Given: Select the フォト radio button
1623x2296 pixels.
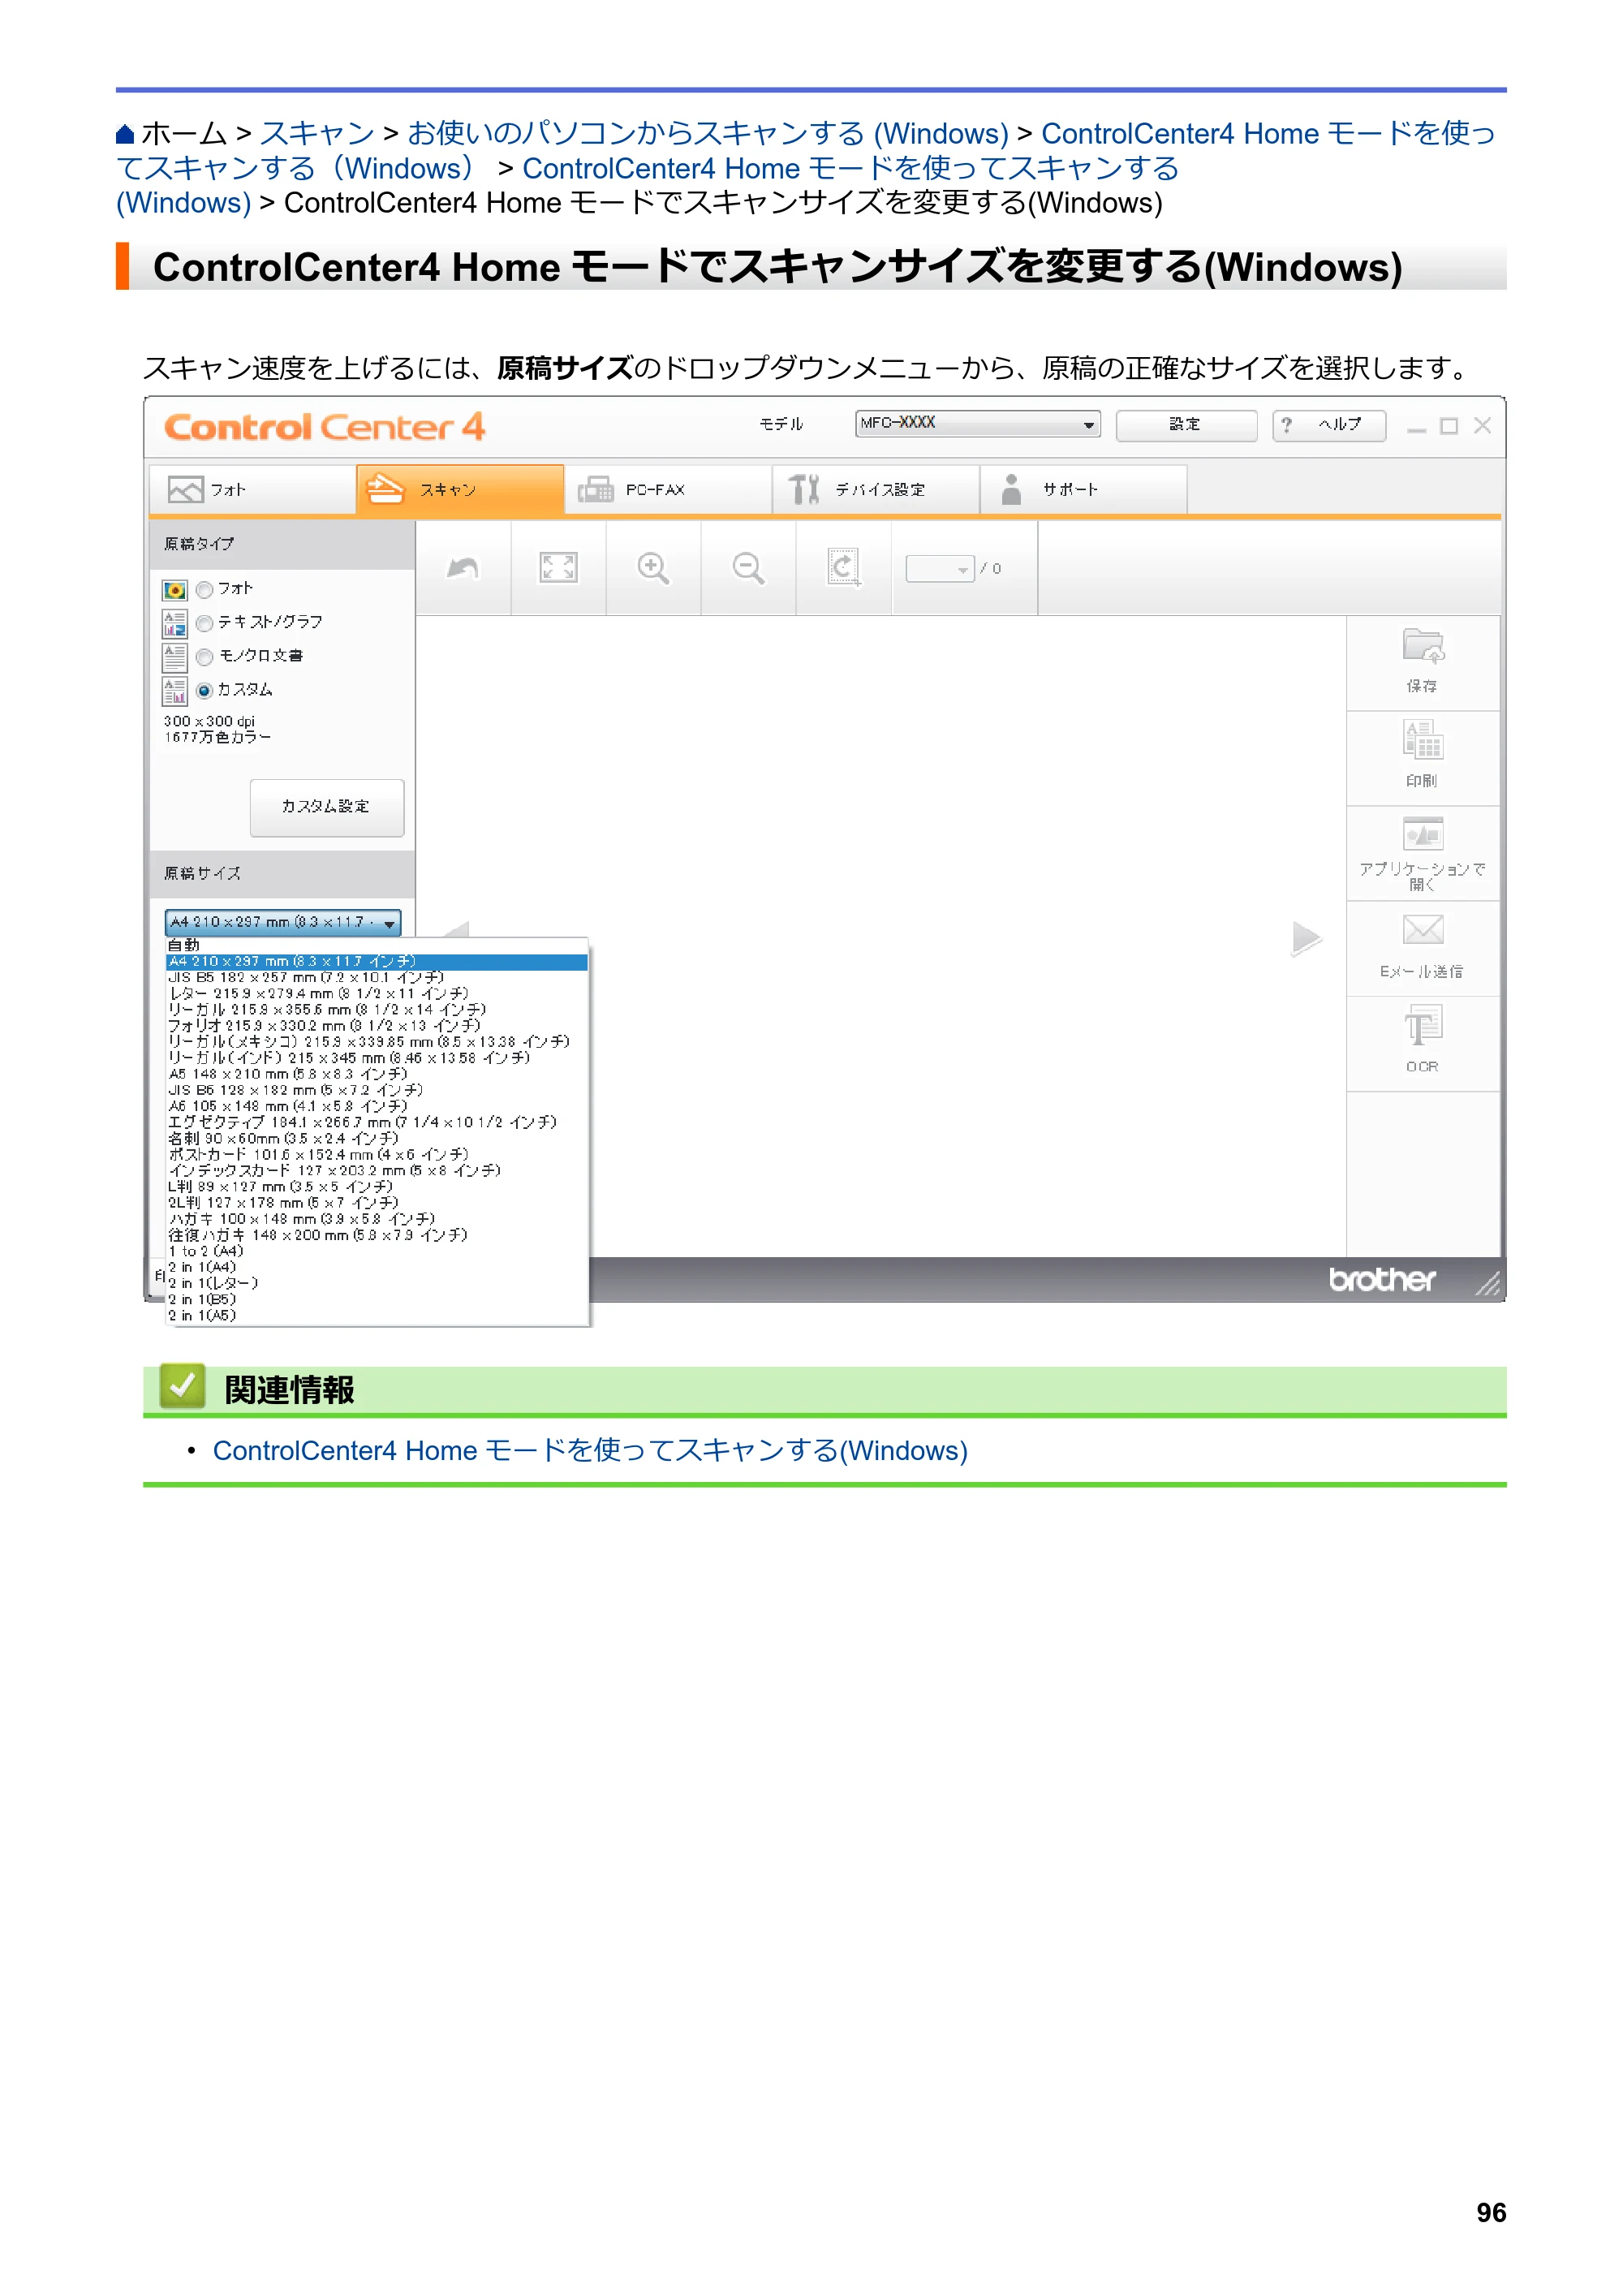Looking at the screenshot, I should (x=204, y=590).
